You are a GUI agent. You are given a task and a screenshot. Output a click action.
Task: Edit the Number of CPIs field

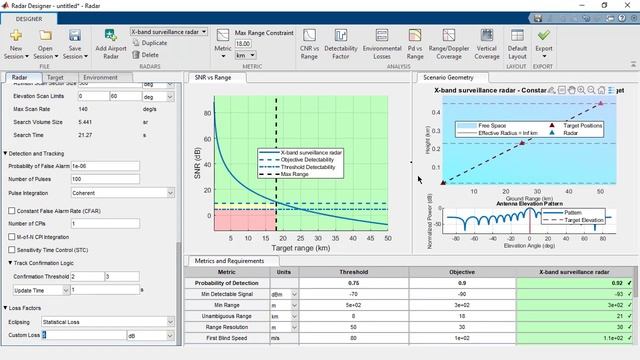(x=105, y=224)
